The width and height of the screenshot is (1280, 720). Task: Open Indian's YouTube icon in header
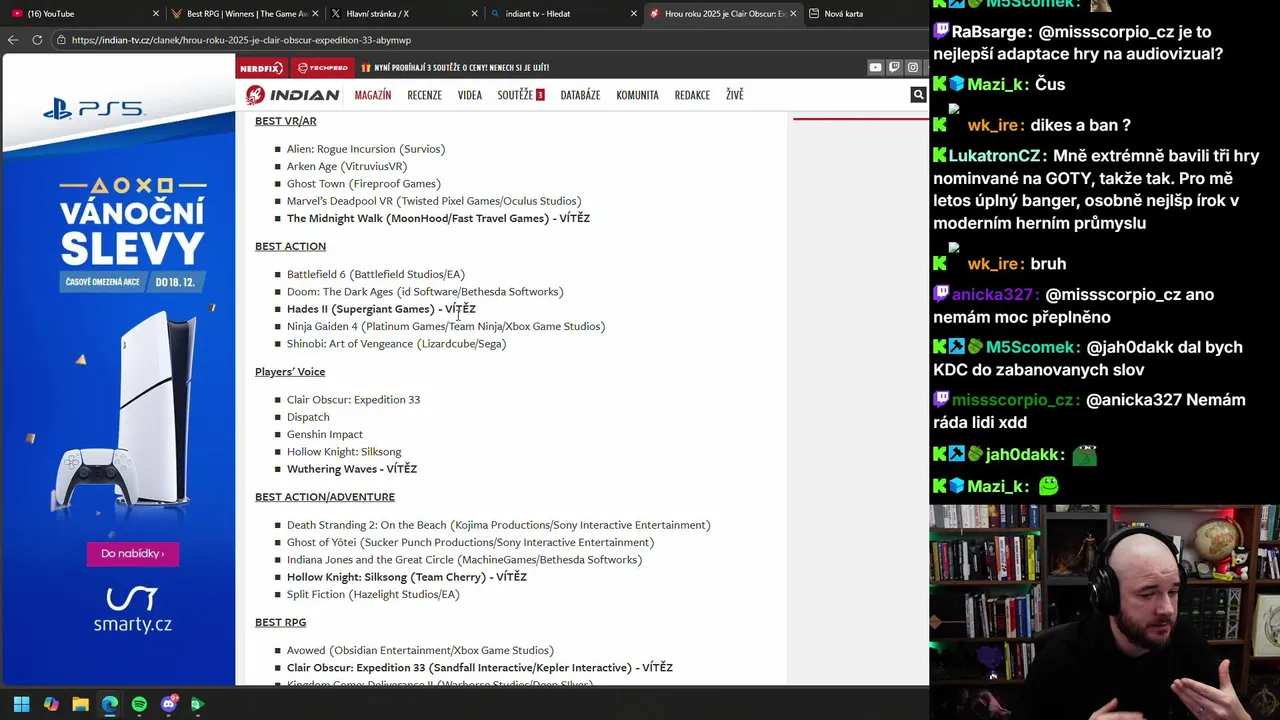coord(875,68)
